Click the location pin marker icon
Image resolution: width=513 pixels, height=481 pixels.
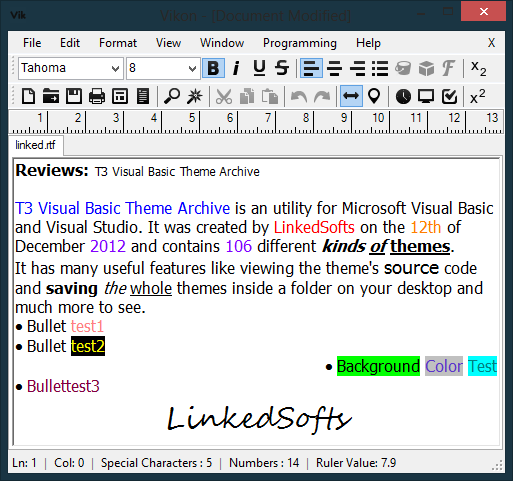tap(374, 96)
